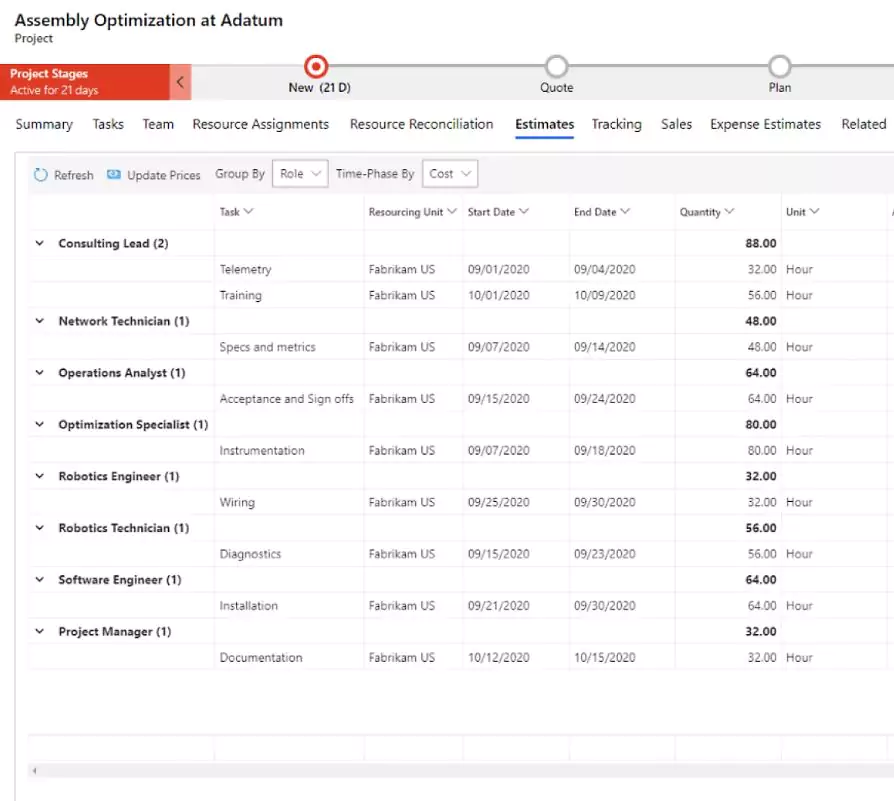Select the Telemetry task row

point(461,269)
